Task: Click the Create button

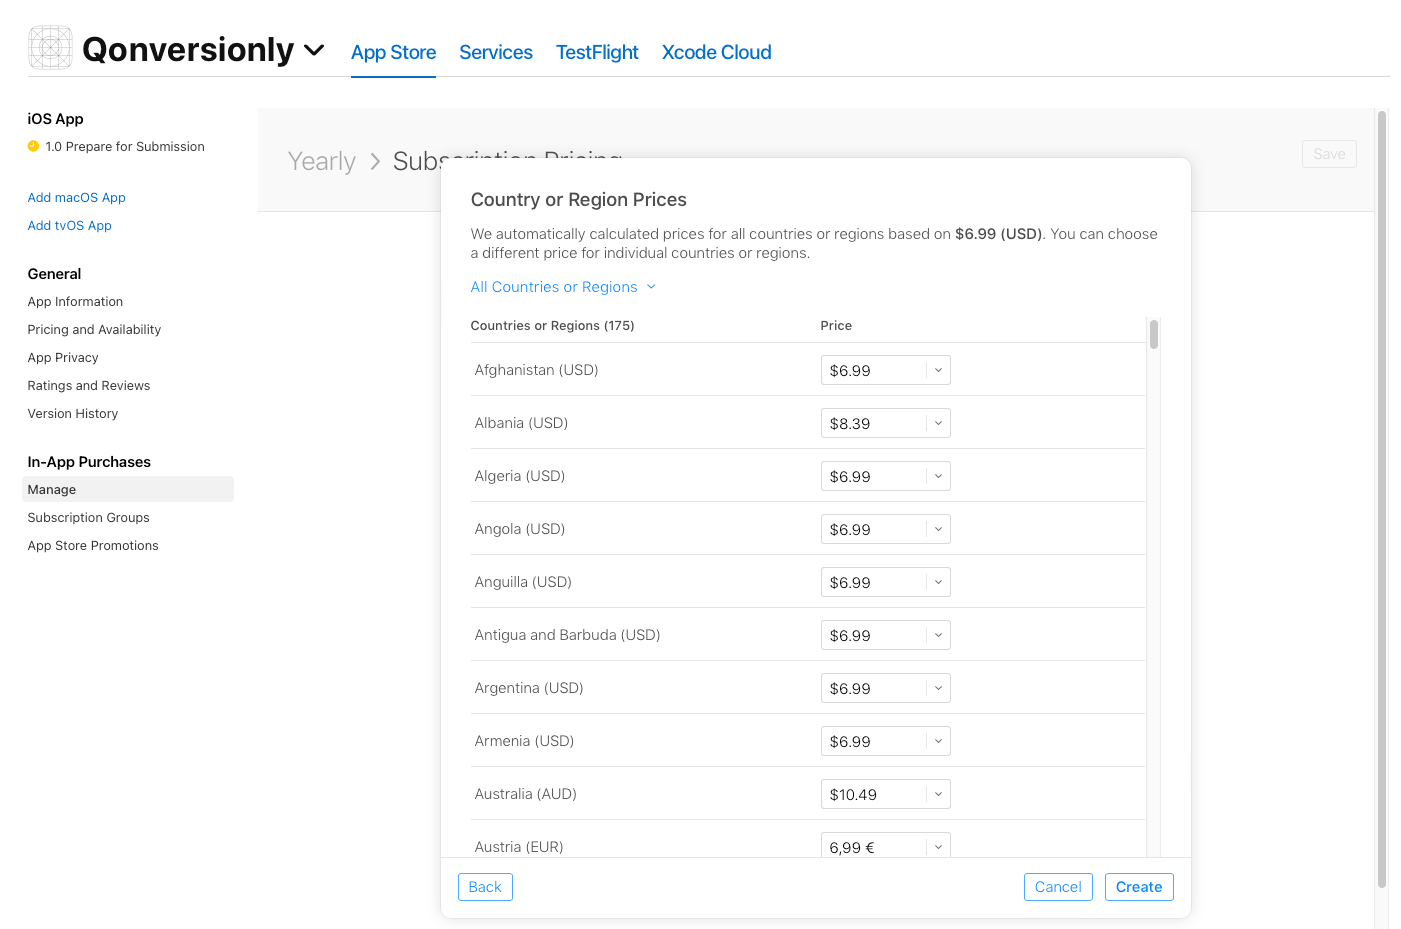Action: pos(1139,887)
